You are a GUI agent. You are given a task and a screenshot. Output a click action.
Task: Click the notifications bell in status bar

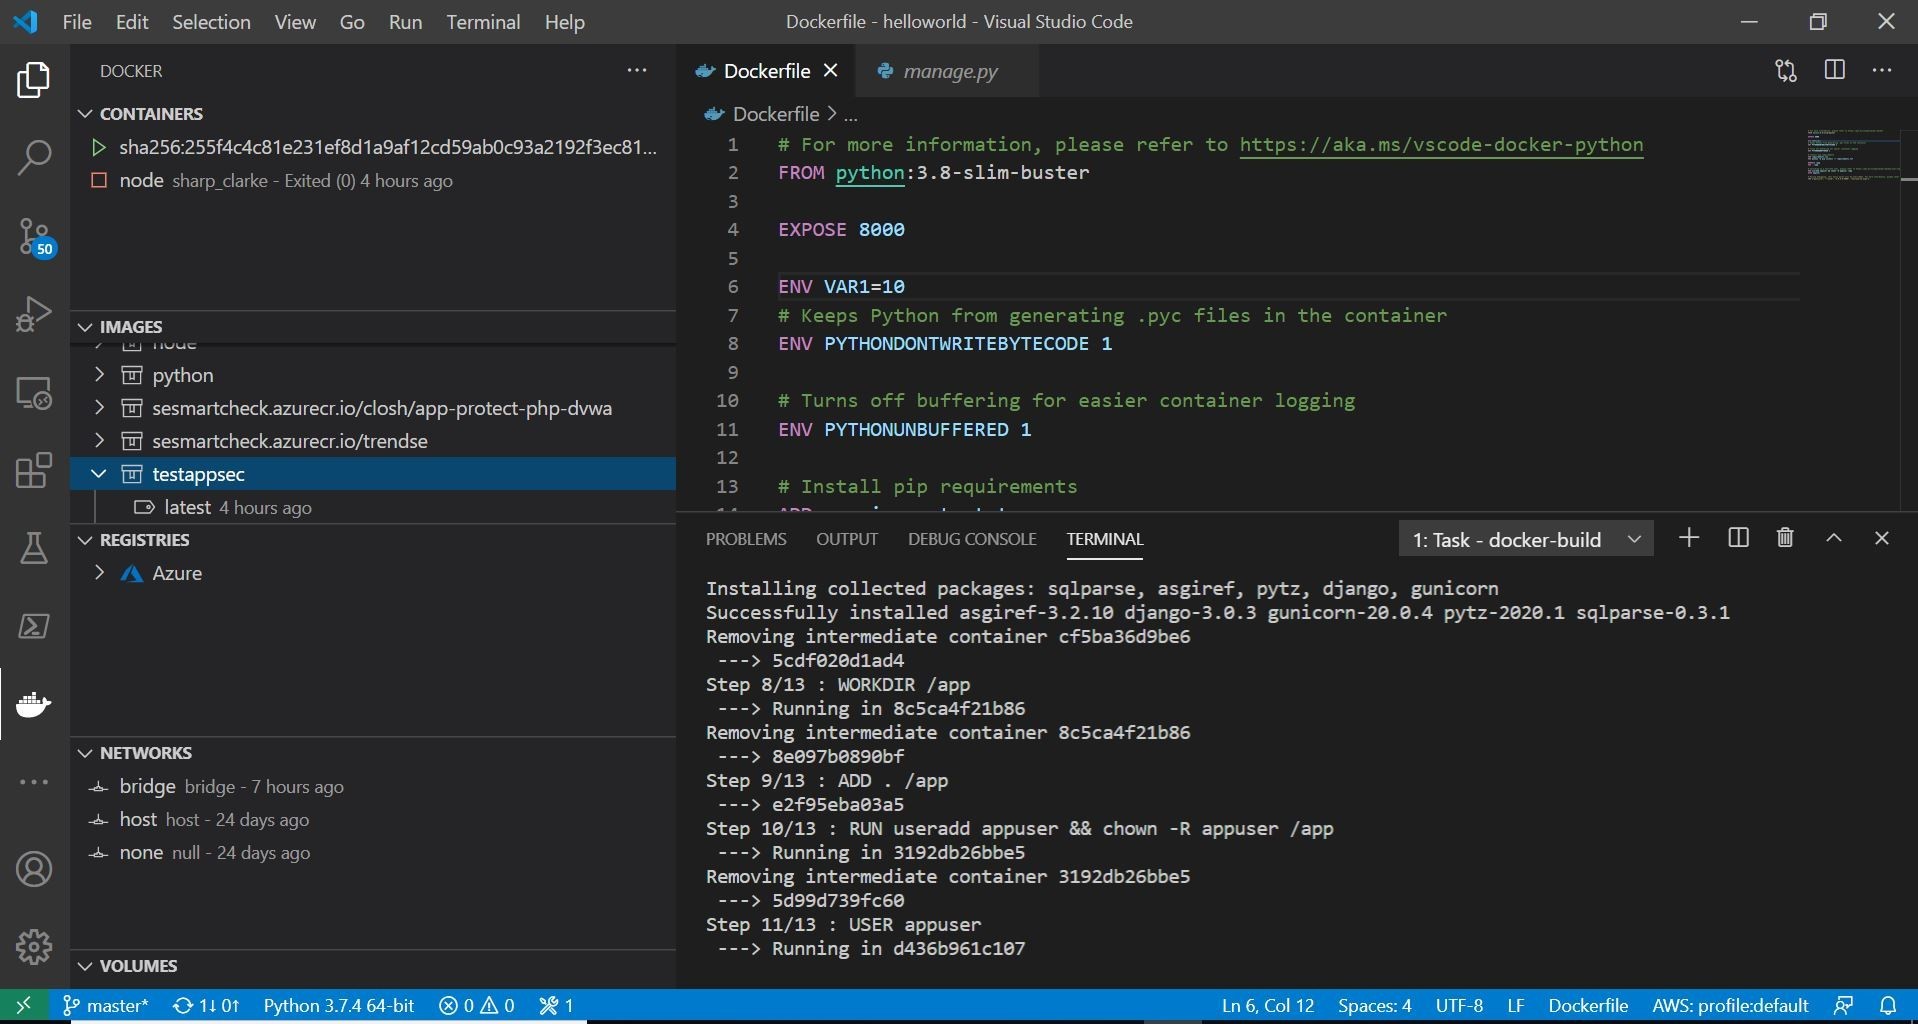1888,1005
